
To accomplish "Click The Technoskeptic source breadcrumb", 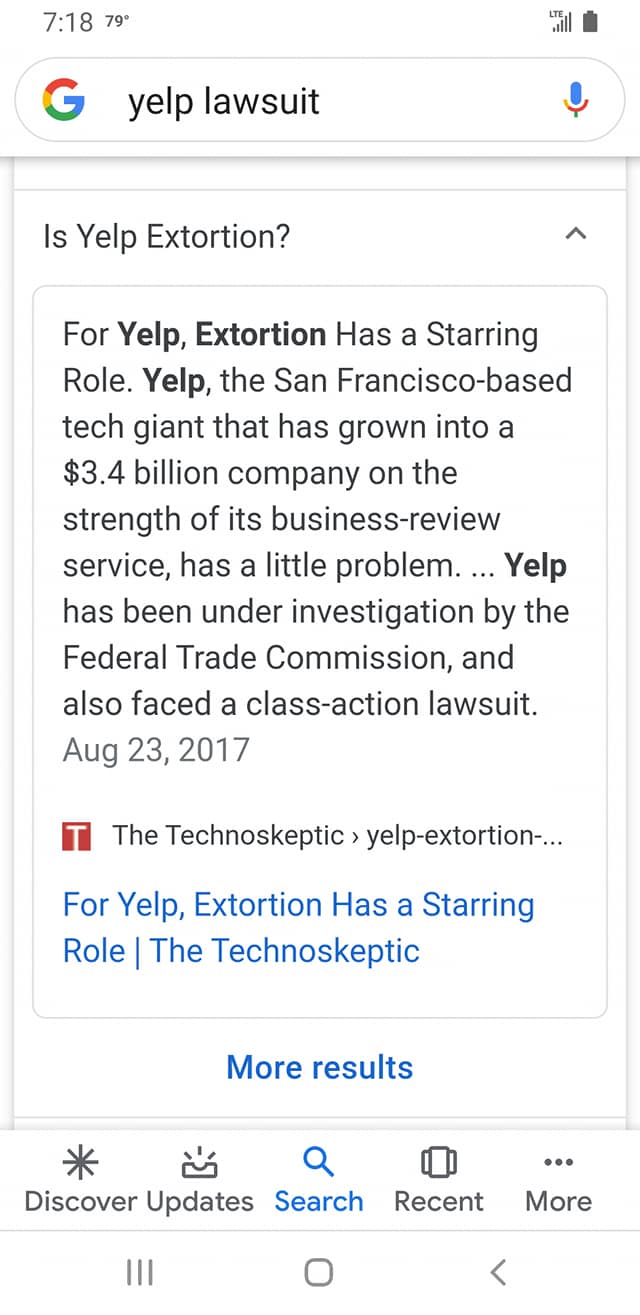I will click(x=338, y=836).
